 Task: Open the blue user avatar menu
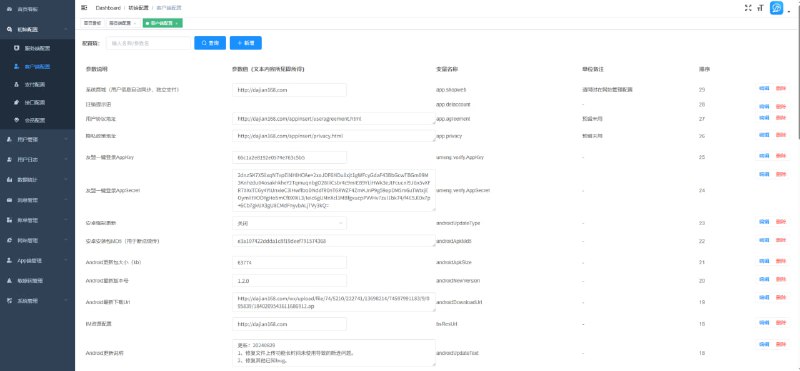point(776,8)
